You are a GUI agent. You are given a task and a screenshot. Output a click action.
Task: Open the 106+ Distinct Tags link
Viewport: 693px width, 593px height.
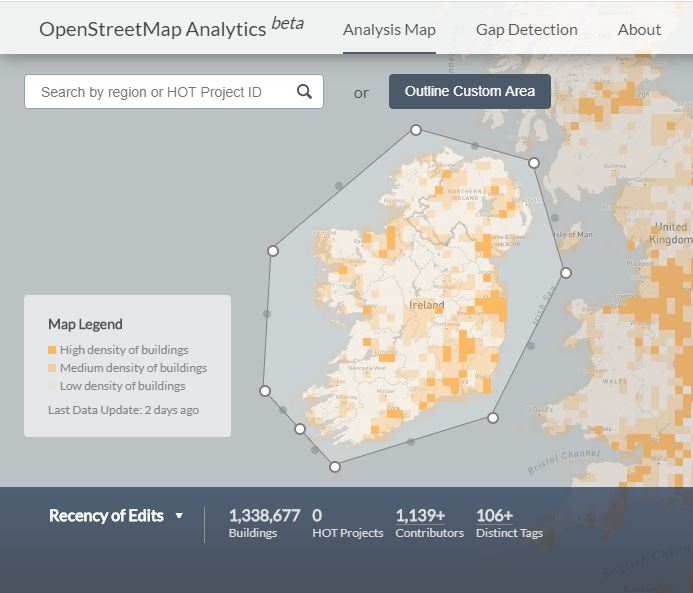click(495, 516)
